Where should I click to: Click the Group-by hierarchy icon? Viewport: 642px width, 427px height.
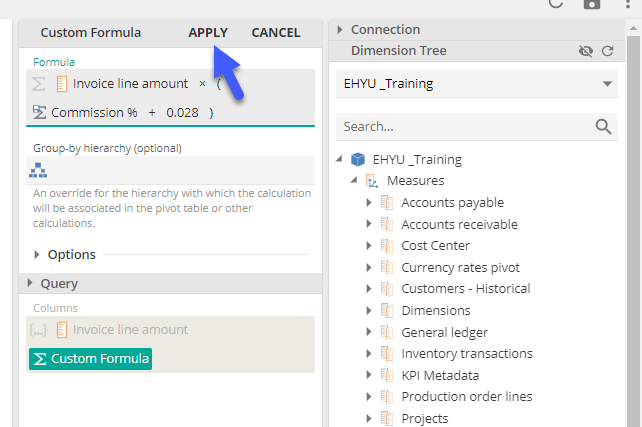click(39, 170)
